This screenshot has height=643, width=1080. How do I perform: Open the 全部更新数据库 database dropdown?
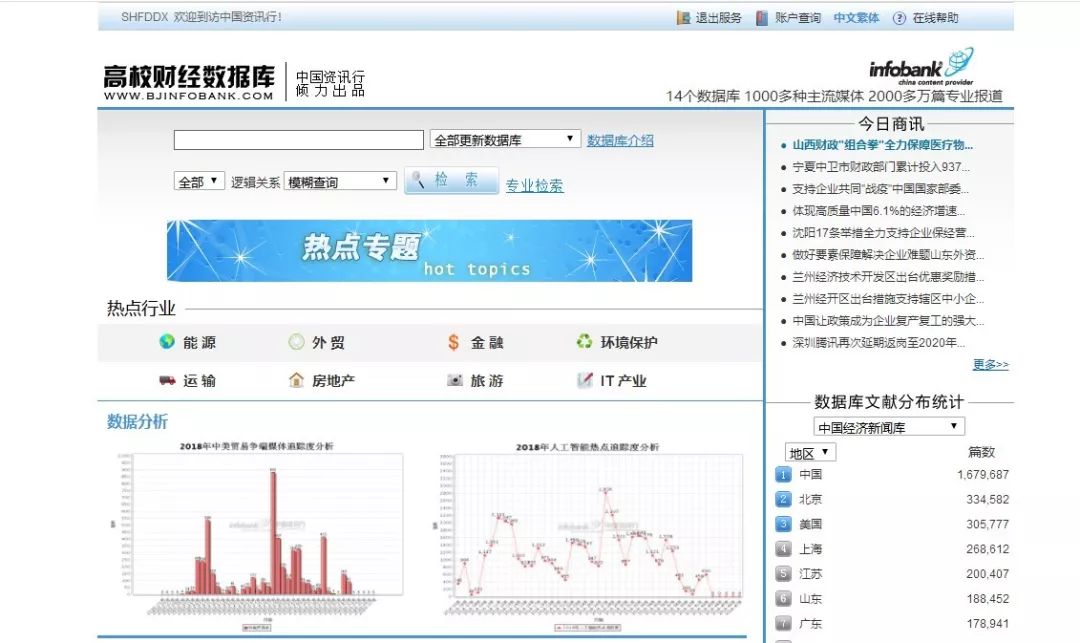[x=505, y=140]
